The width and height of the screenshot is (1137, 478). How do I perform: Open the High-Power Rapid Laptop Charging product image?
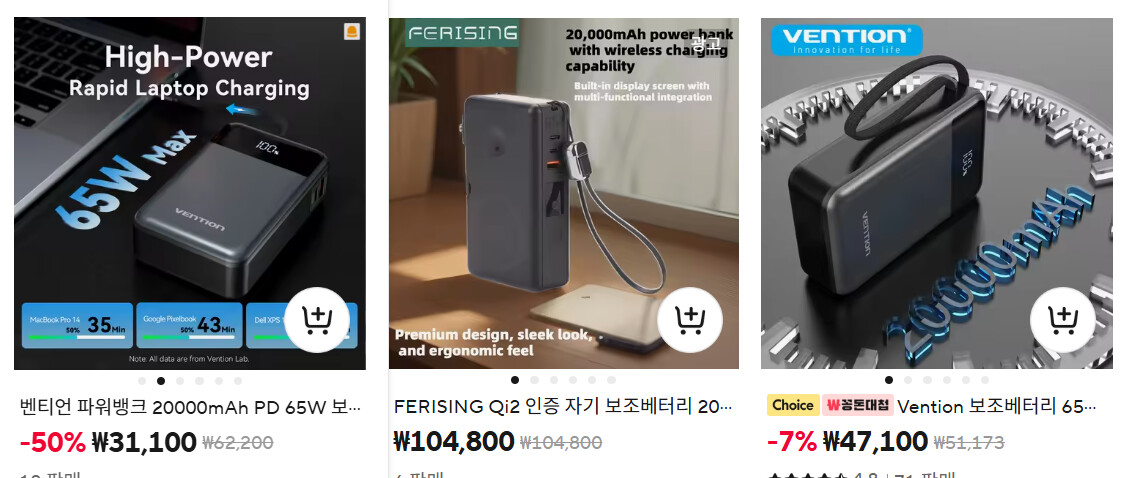[x=190, y=194]
